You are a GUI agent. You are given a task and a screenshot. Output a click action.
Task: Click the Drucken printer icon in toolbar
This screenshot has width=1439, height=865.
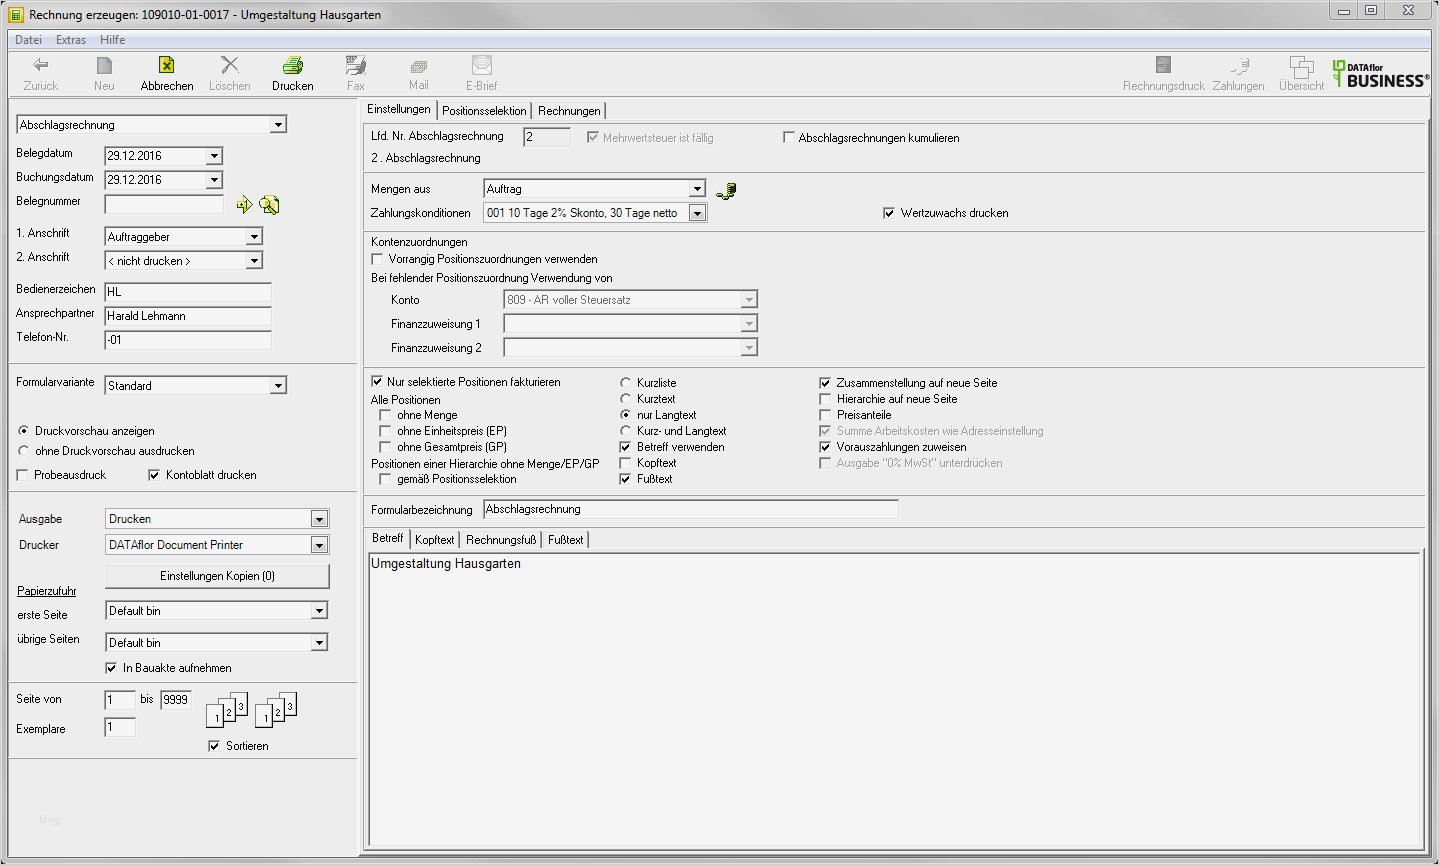coord(292,66)
